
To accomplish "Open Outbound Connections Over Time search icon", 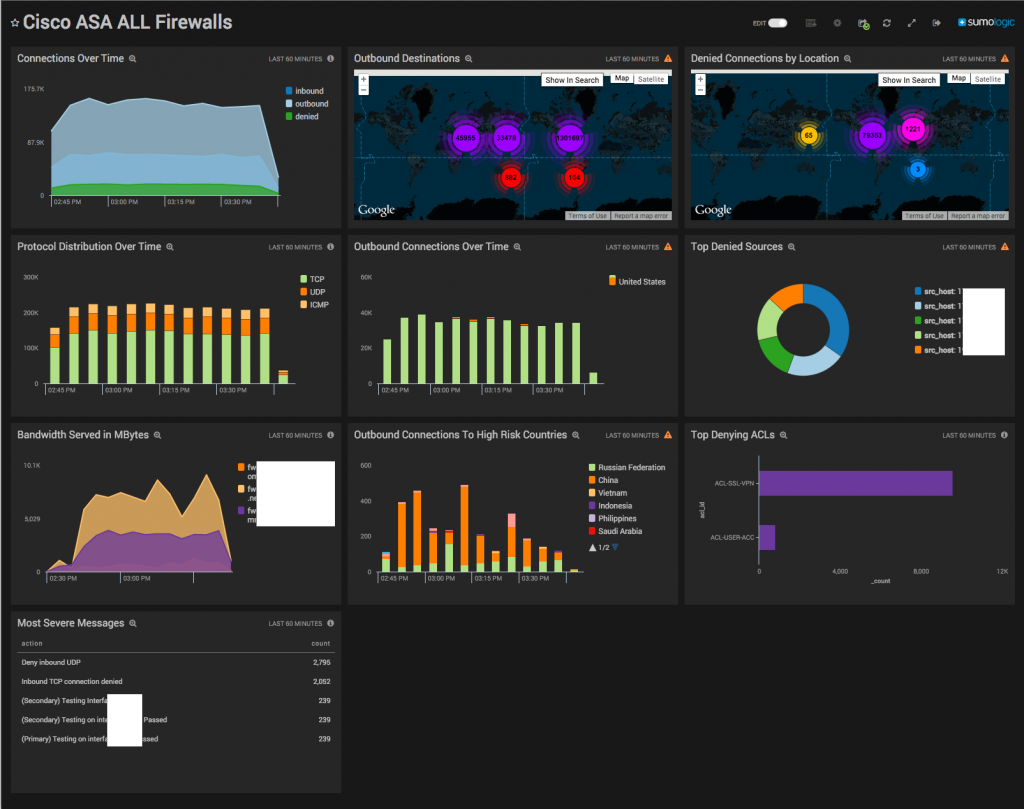I will (x=517, y=247).
